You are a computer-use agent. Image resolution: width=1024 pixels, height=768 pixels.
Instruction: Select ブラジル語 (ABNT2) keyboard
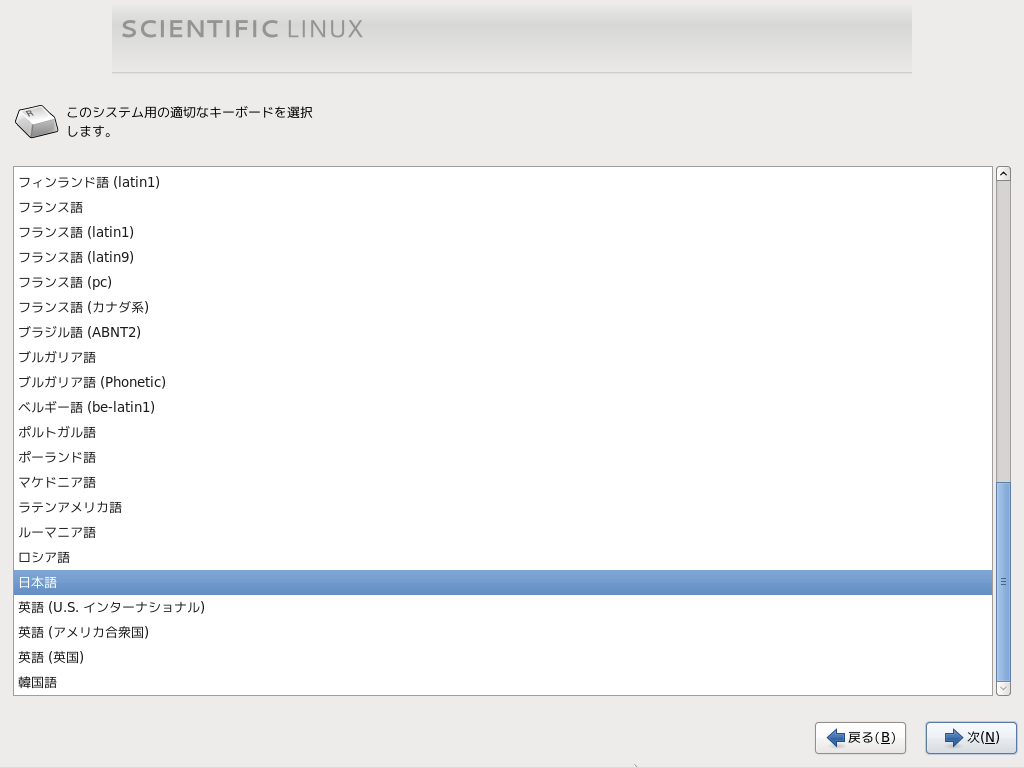502,332
